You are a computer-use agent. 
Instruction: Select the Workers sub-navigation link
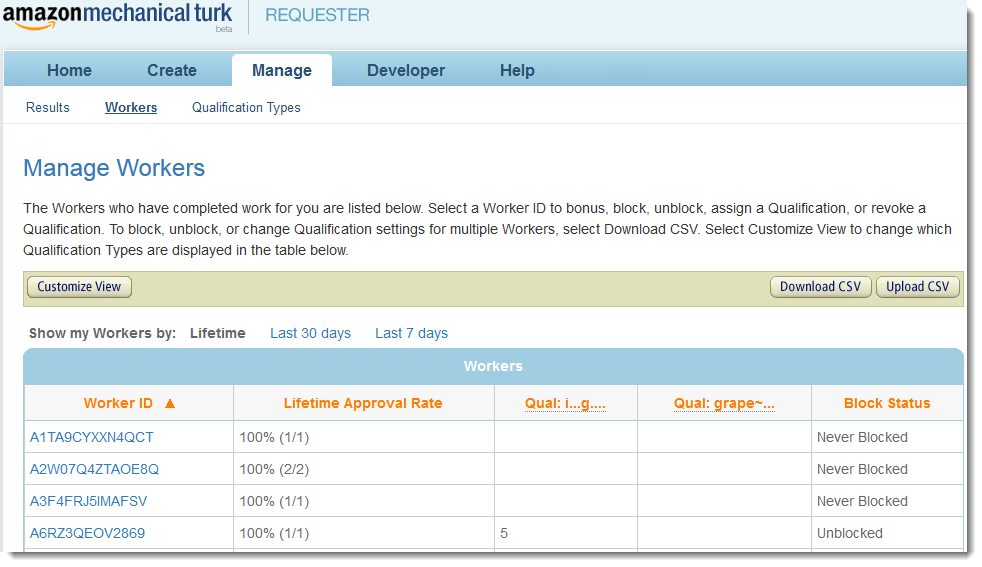point(131,107)
